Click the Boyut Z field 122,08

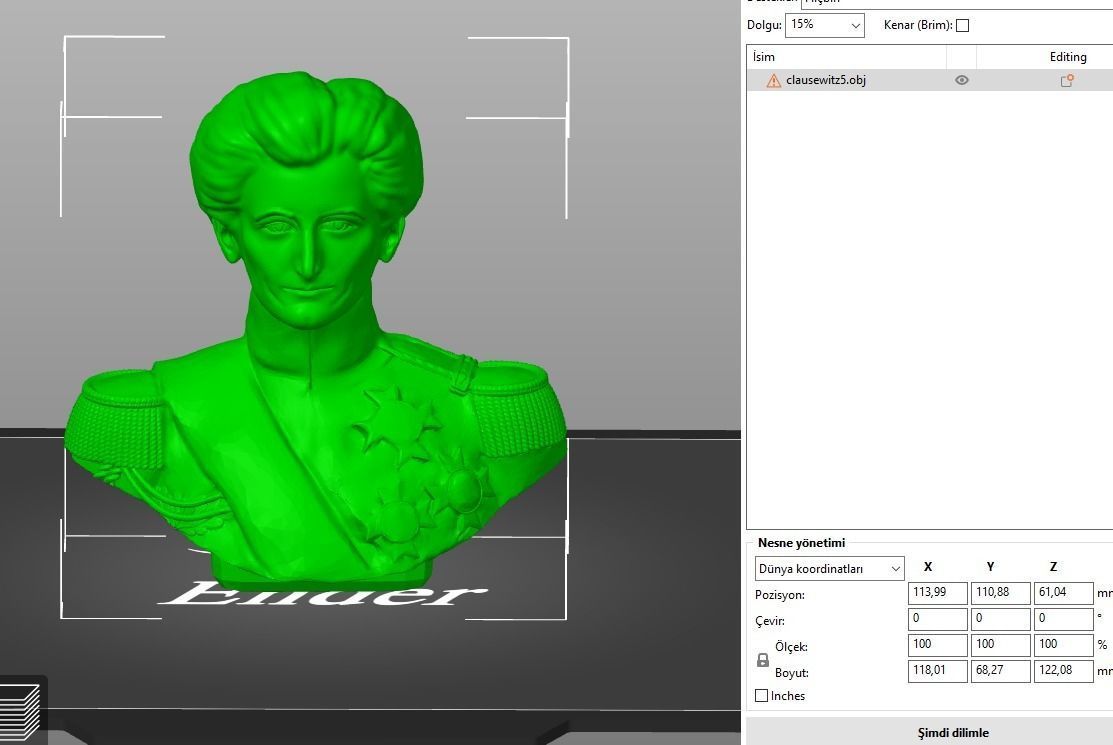coord(1063,670)
